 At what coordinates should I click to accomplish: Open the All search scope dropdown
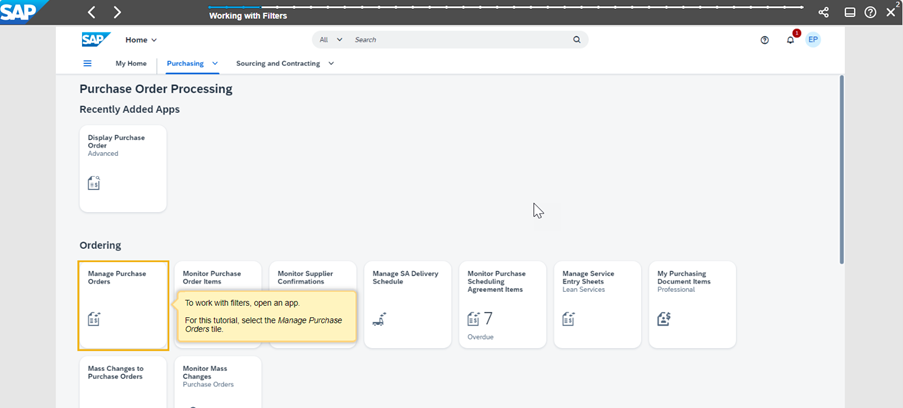tap(330, 40)
